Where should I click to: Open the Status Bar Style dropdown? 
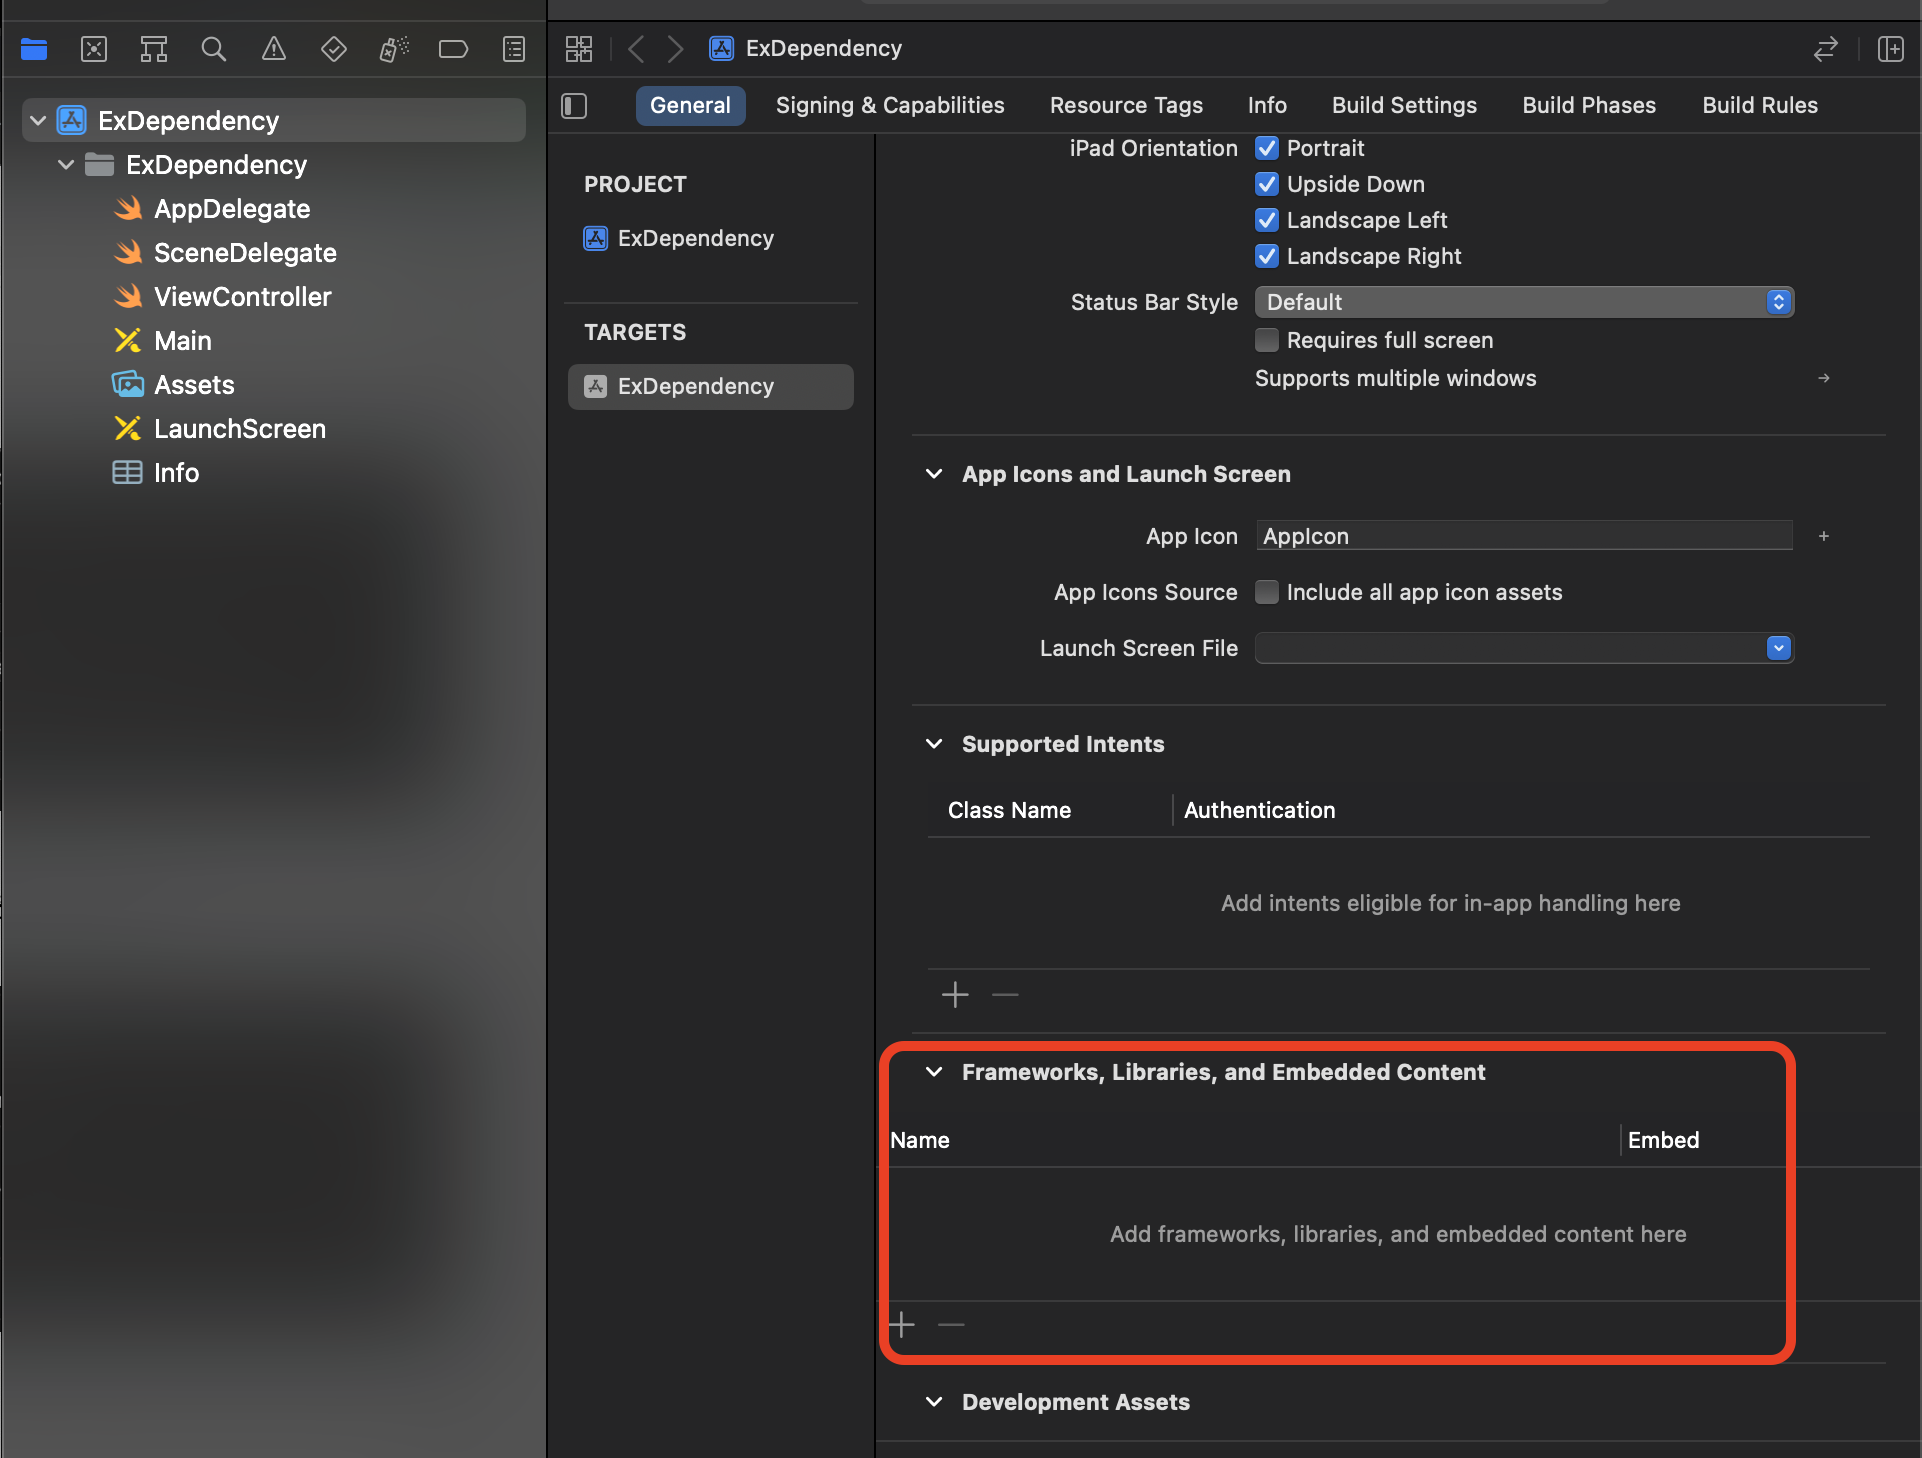pos(1523,302)
